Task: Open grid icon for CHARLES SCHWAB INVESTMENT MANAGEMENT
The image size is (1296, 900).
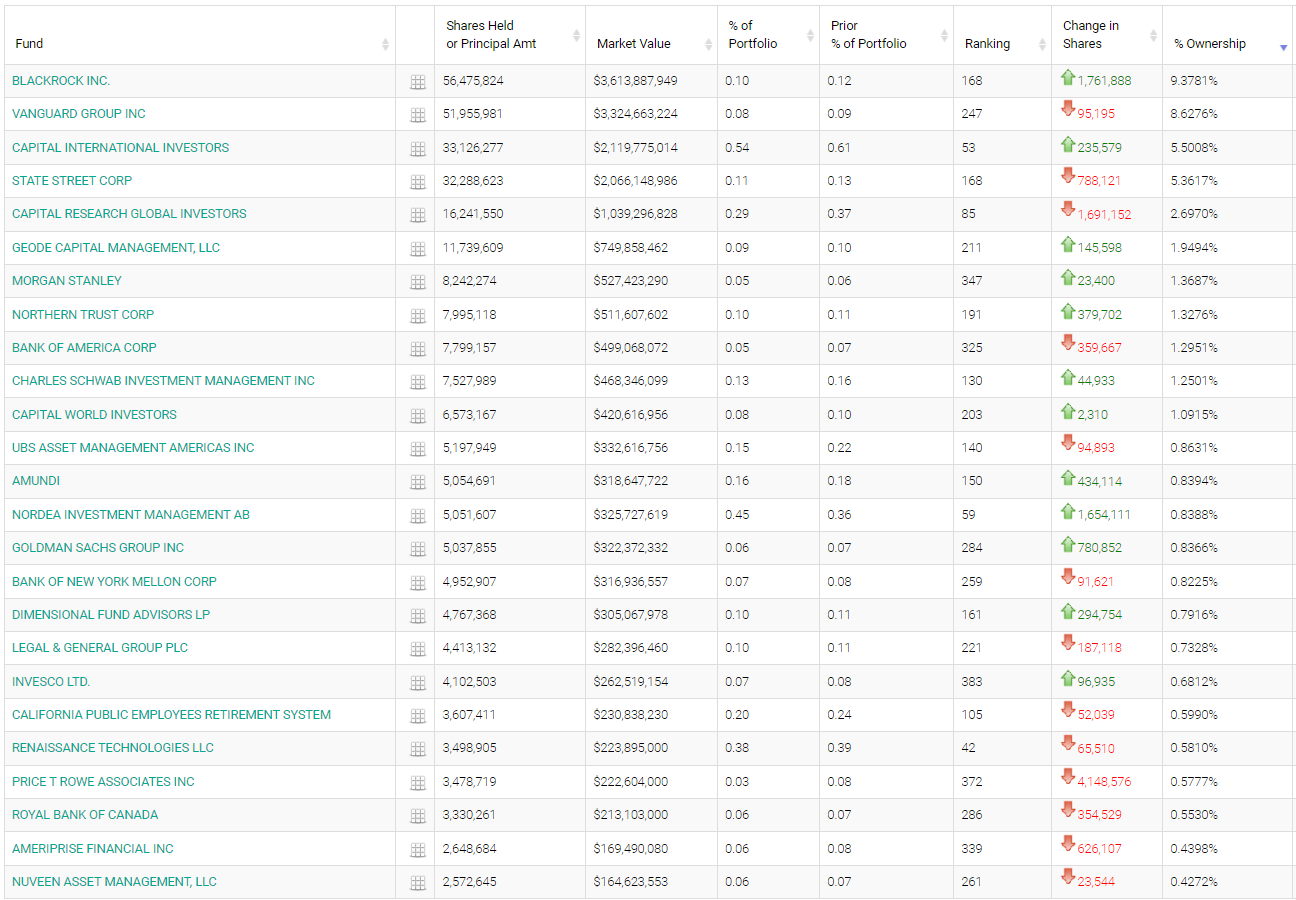Action: (418, 382)
